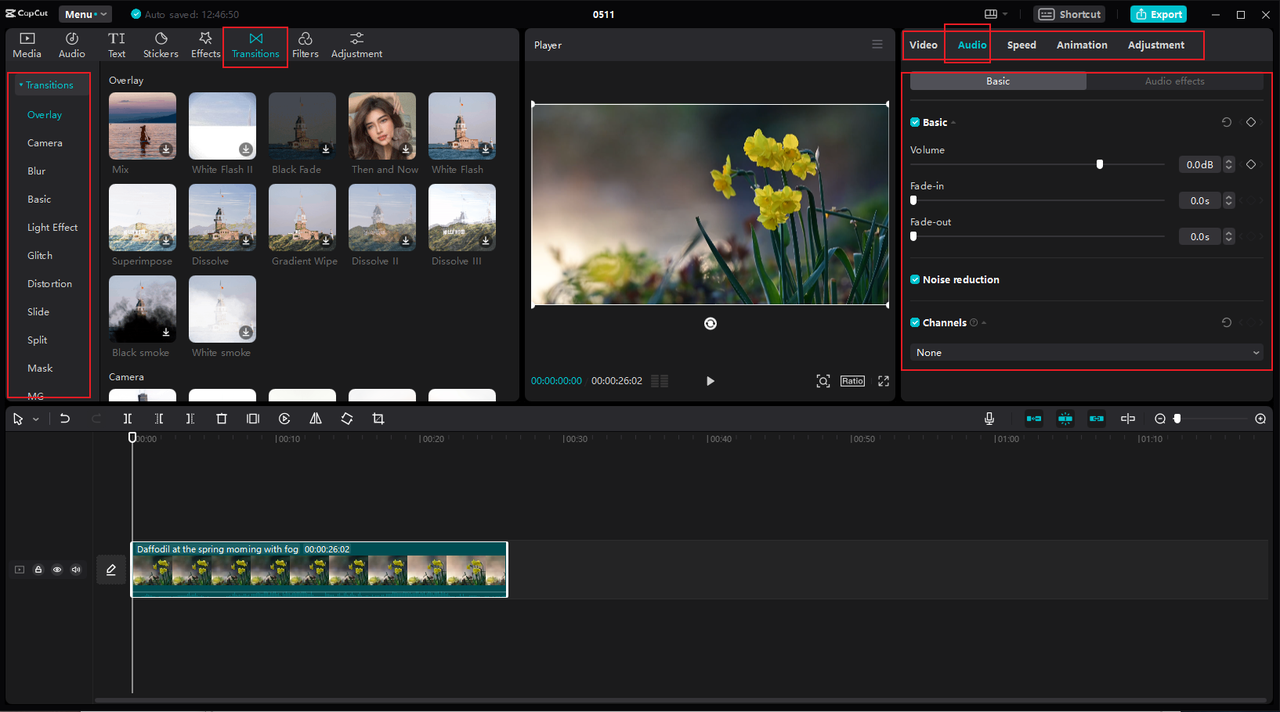
Task: Open the Audio library in the top toolbar
Action: 72,45
